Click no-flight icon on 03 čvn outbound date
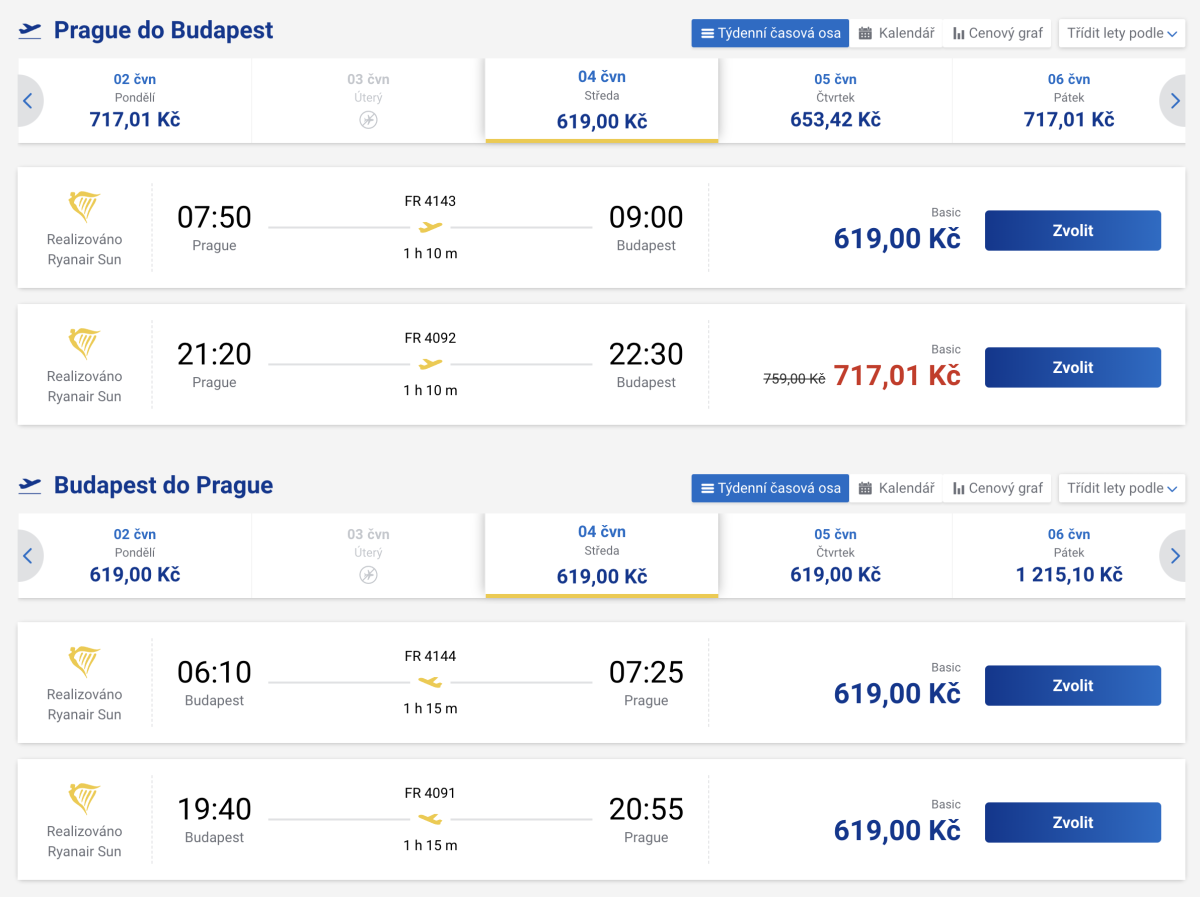The image size is (1200, 897). click(x=368, y=120)
